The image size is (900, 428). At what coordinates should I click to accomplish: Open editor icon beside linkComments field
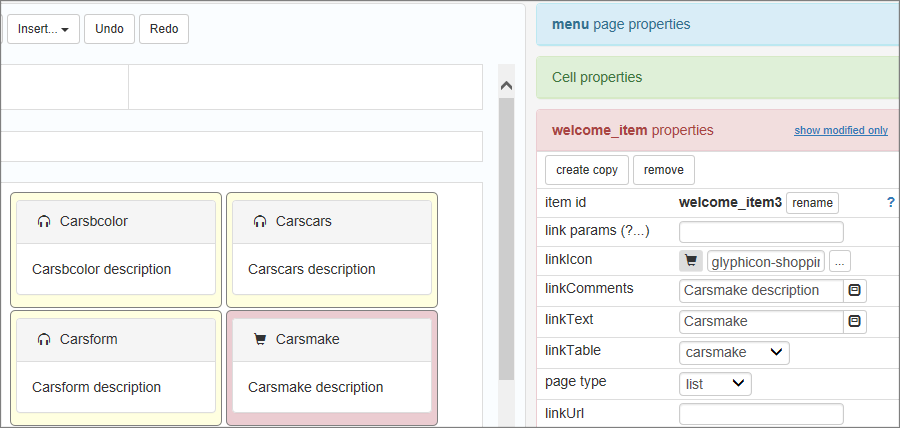tap(855, 291)
